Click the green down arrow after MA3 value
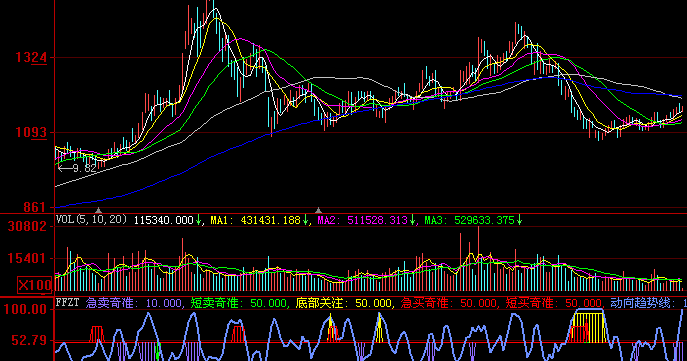The width and height of the screenshot is (687, 361). click(520, 220)
